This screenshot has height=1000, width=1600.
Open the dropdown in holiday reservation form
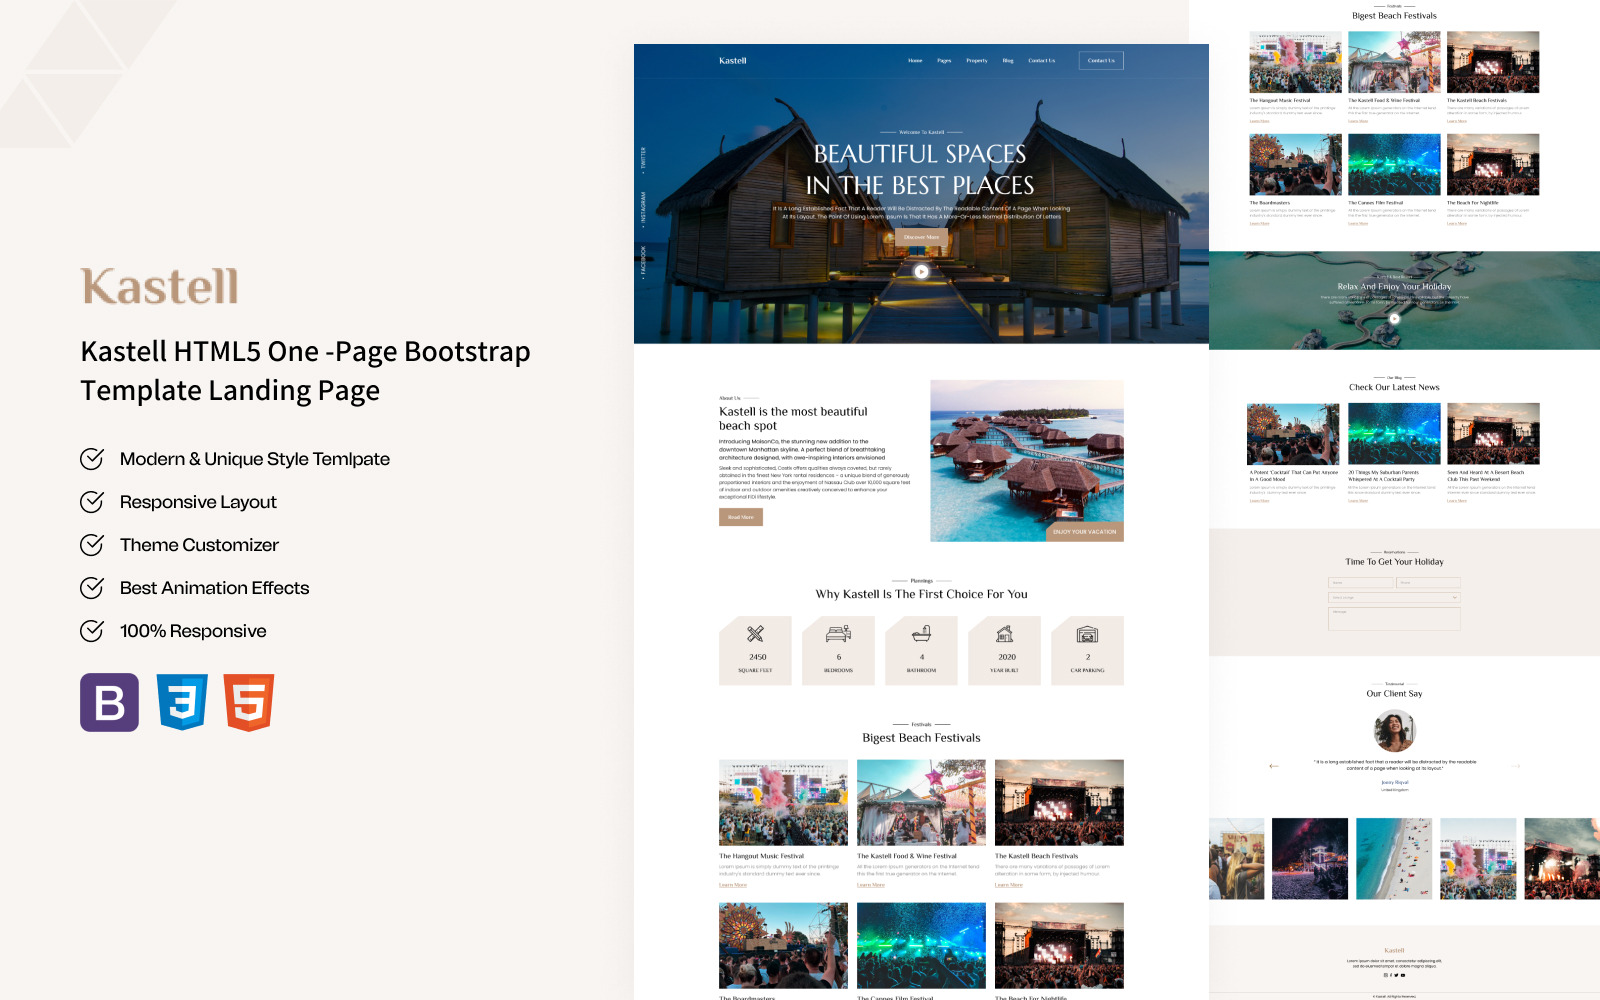click(1394, 597)
